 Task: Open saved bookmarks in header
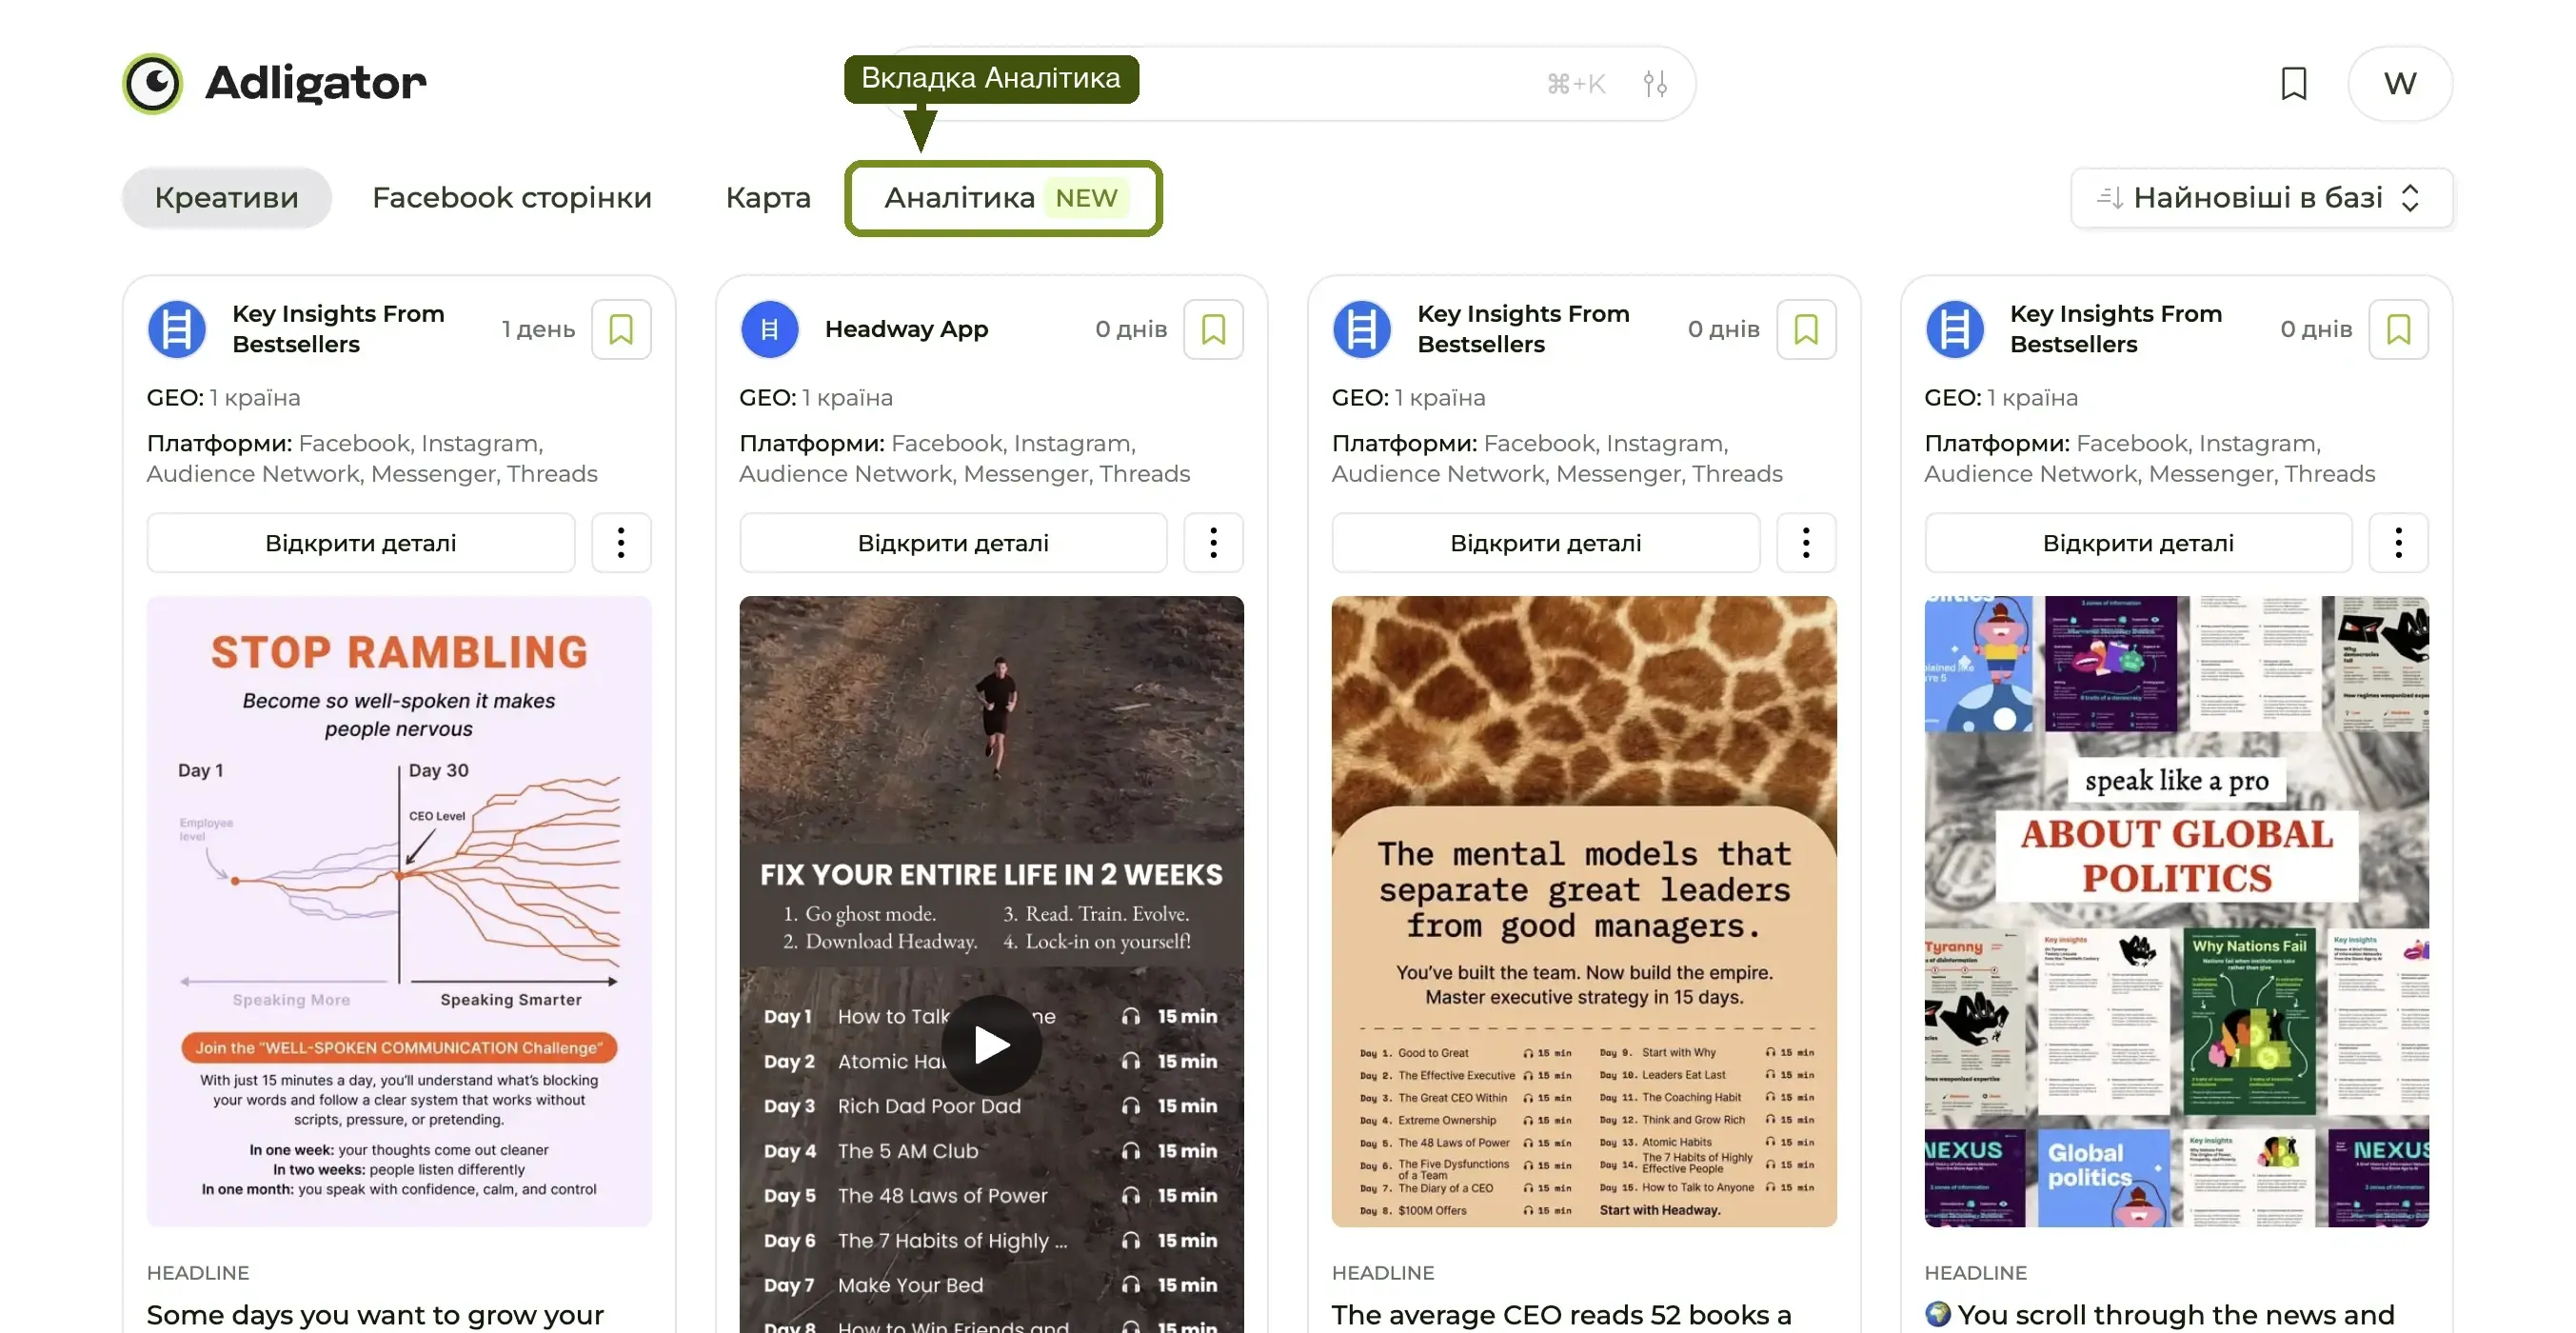point(2293,84)
